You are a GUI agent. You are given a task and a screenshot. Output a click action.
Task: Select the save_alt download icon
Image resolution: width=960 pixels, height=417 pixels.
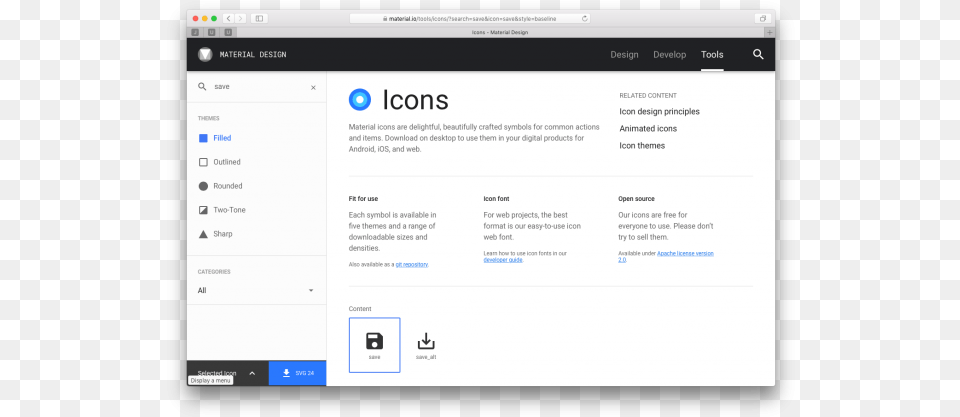[426, 344]
